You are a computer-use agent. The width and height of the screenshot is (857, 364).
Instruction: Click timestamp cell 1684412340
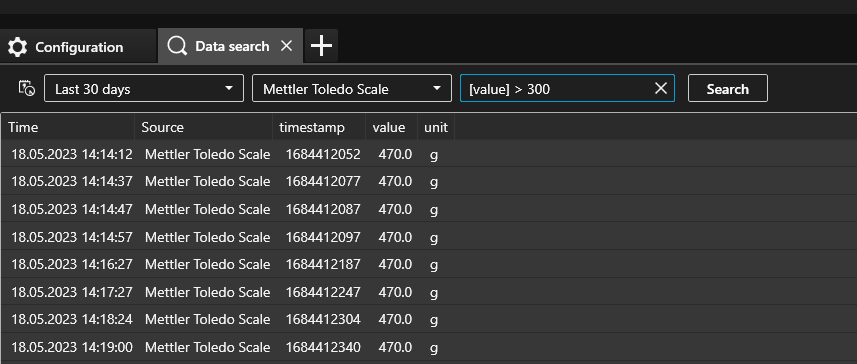click(323, 347)
